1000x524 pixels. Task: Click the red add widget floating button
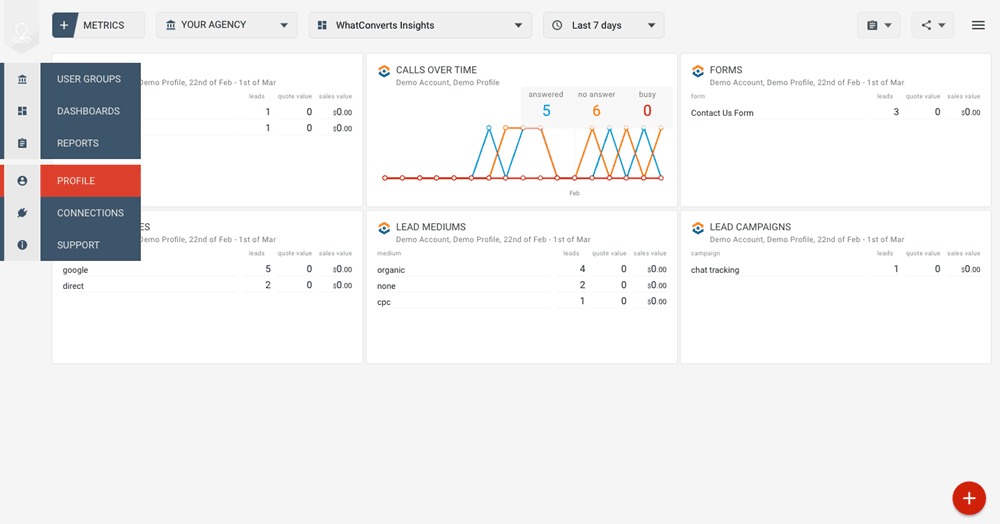pyautogui.click(x=969, y=498)
